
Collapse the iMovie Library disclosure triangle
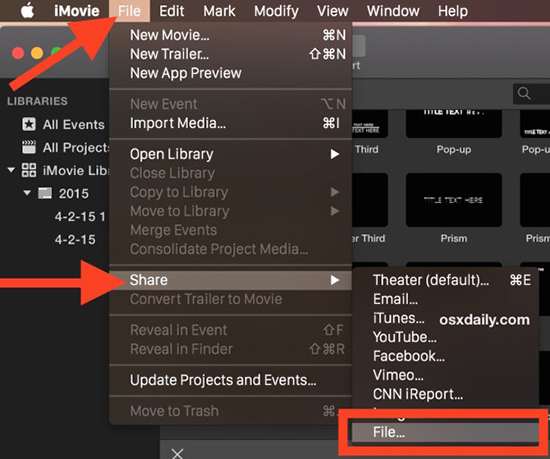11,170
